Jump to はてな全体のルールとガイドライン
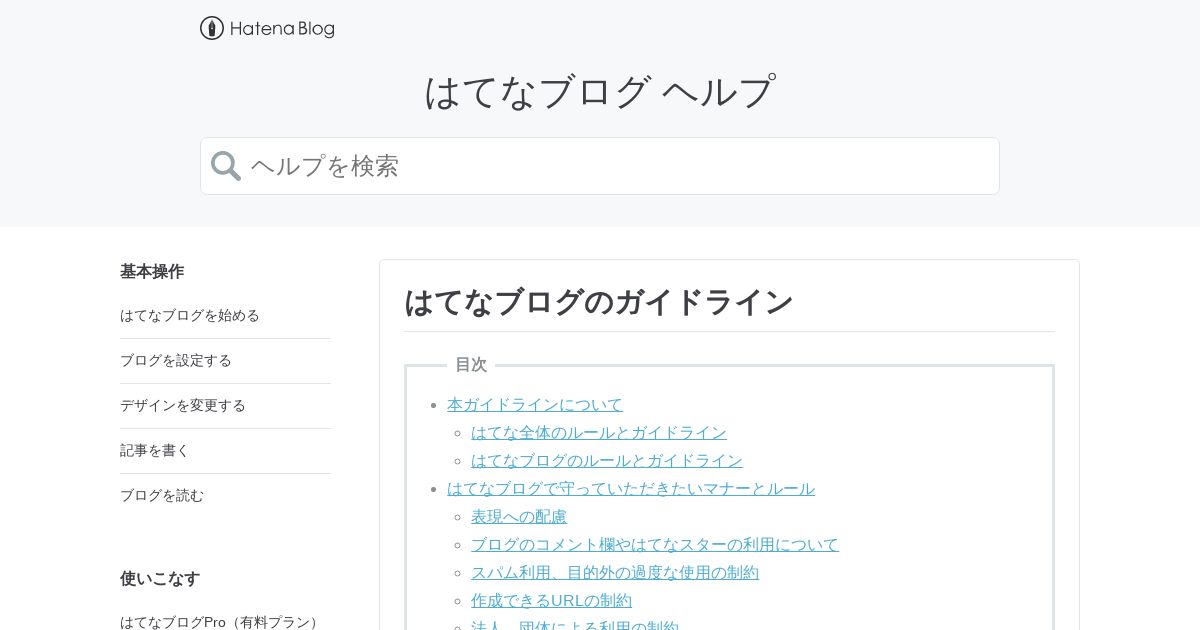 pyautogui.click(x=599, y=432)
